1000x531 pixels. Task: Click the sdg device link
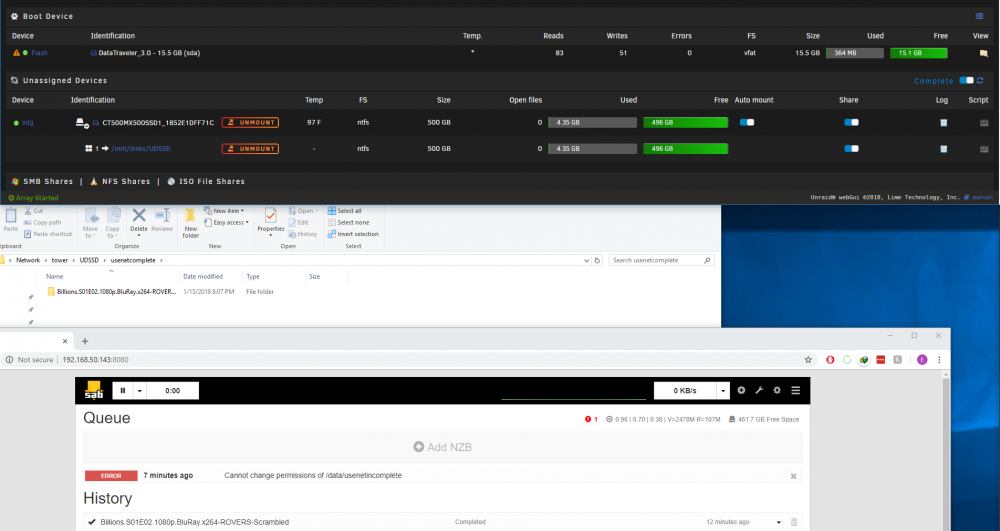[27, 122]
